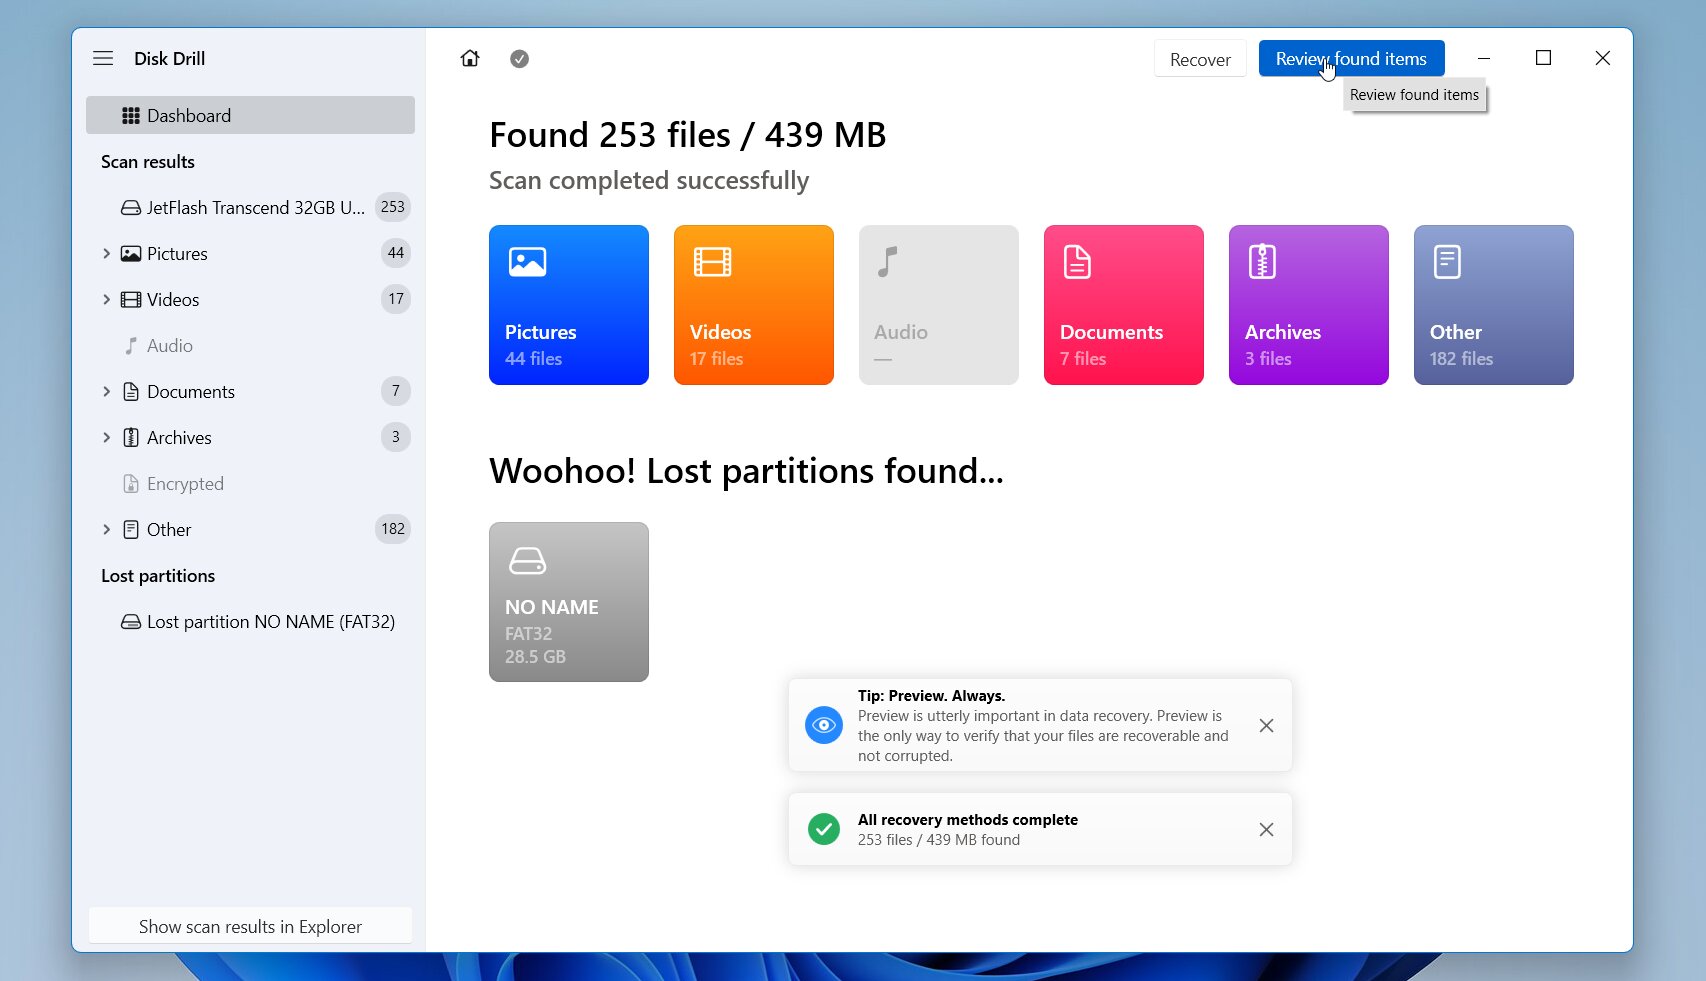Select Pictures in the sidebar list
This screenshot has width=1706, height=981.
tap(250, 253)
